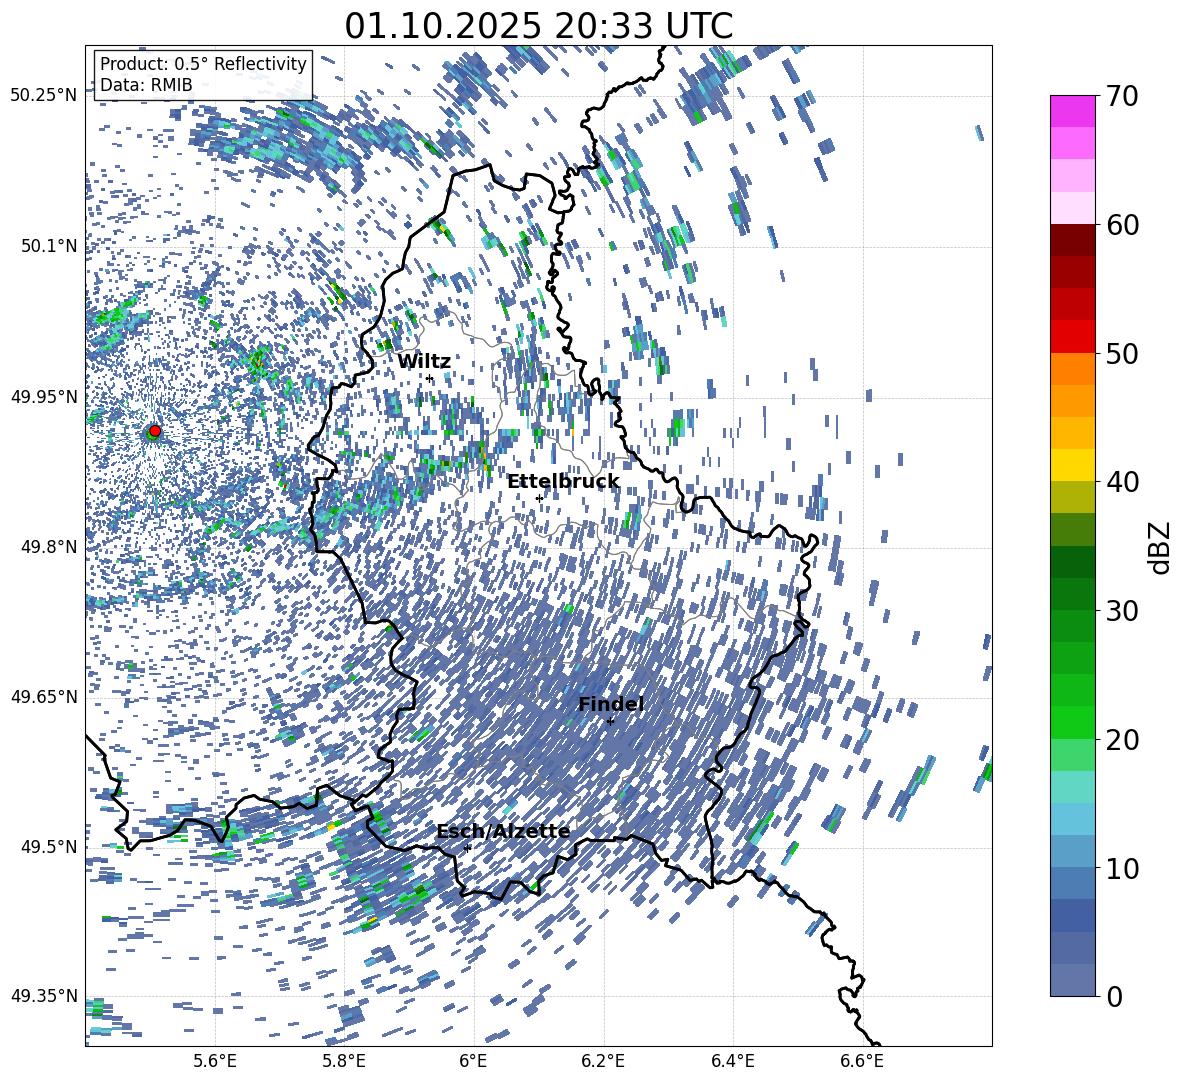The width and height of the screenshot is (1184, 1081).
Task: Click the 49.95°N latitude label
Action: 44,397
